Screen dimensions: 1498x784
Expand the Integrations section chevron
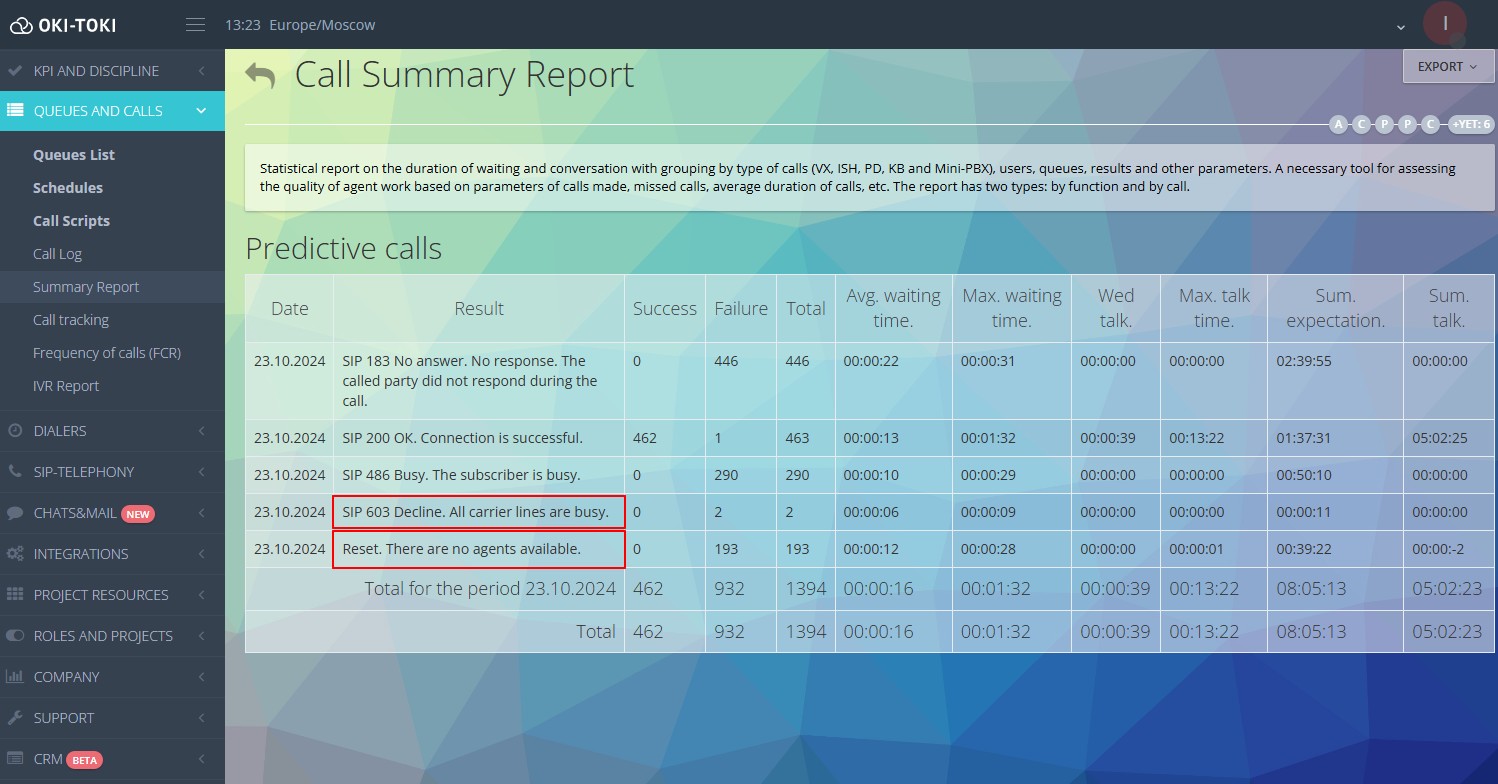tap(202, 554)
